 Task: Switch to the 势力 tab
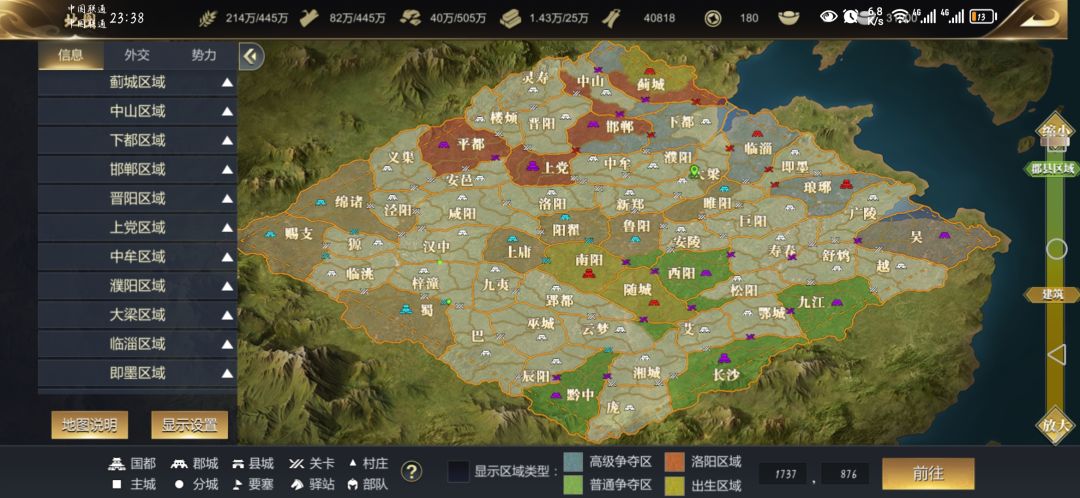[203, 55]
